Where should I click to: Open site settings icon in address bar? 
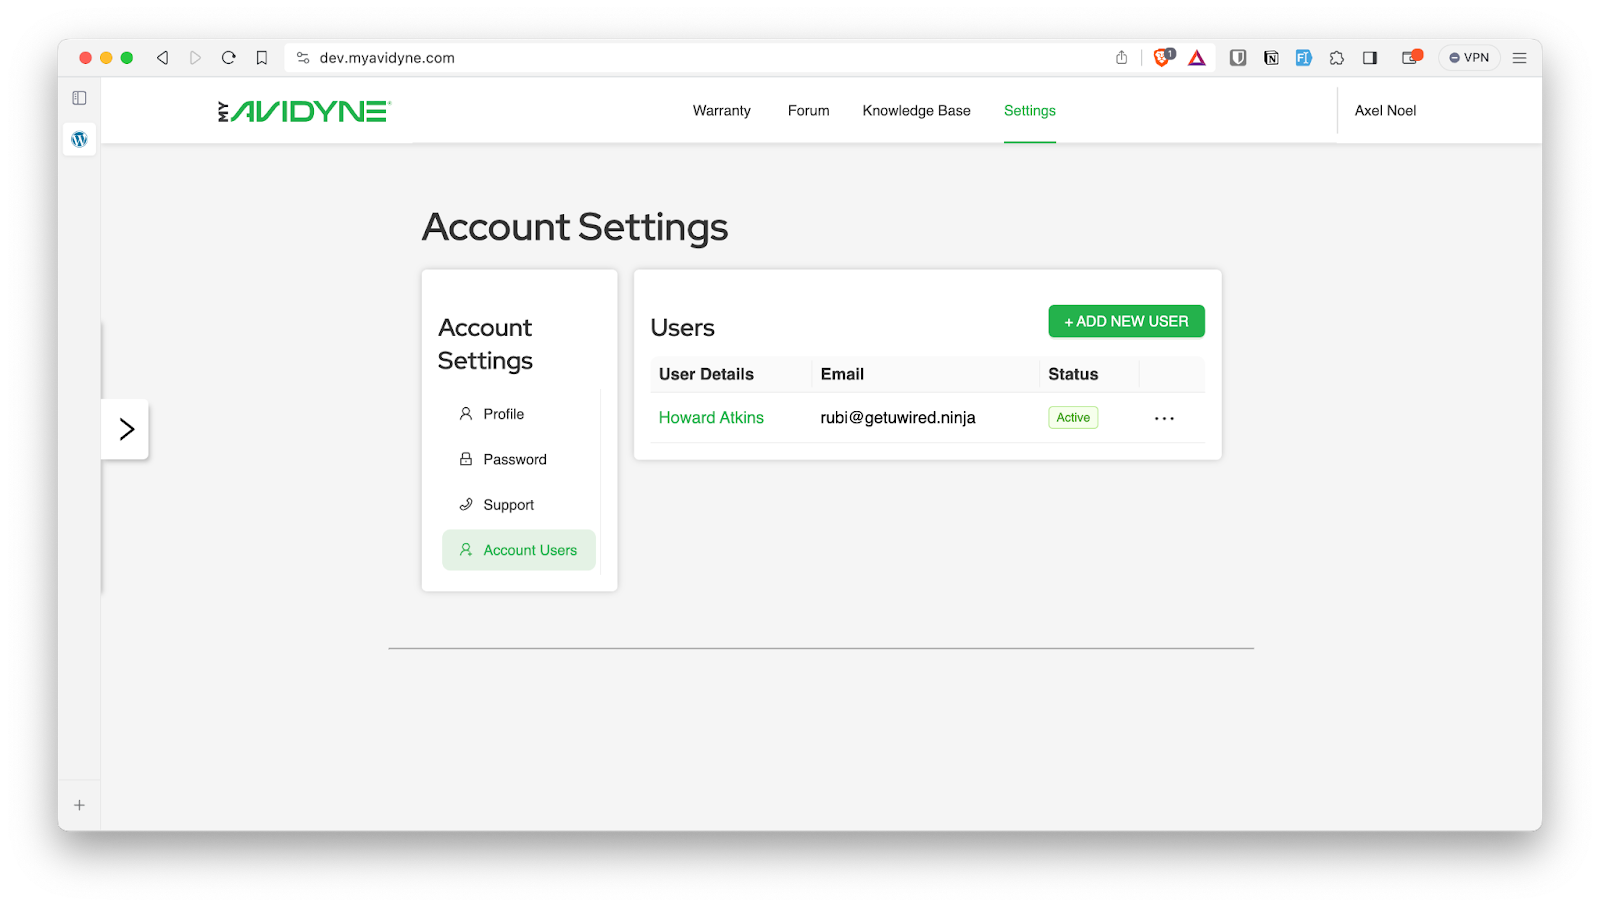[303, 58]
